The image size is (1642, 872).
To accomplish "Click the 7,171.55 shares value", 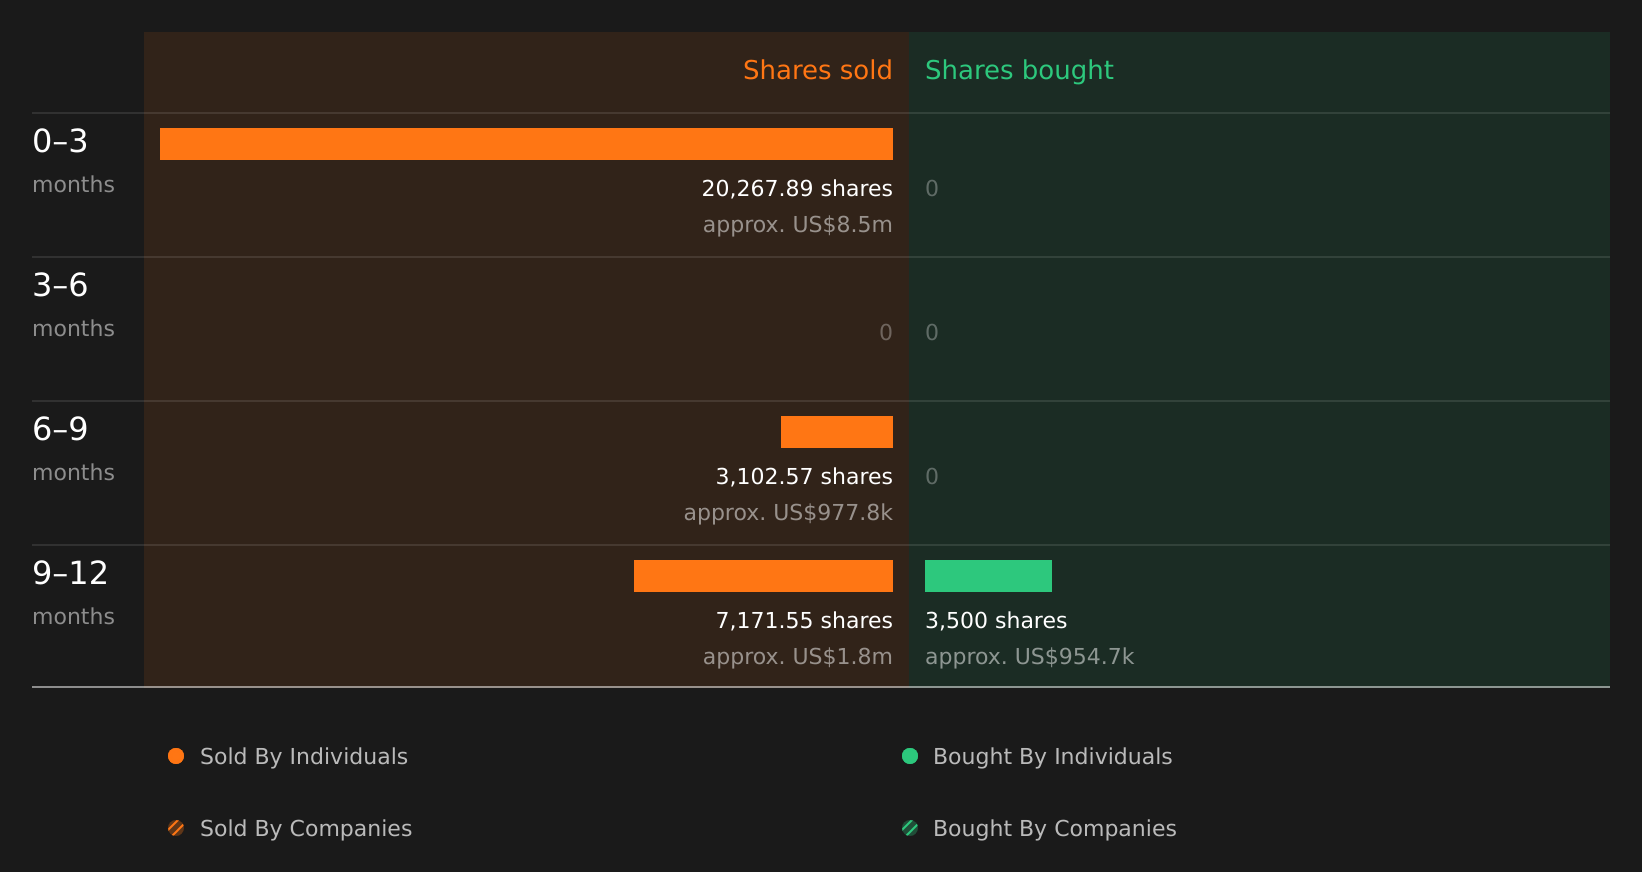I will pyautogui.click(x=804, y=621).
